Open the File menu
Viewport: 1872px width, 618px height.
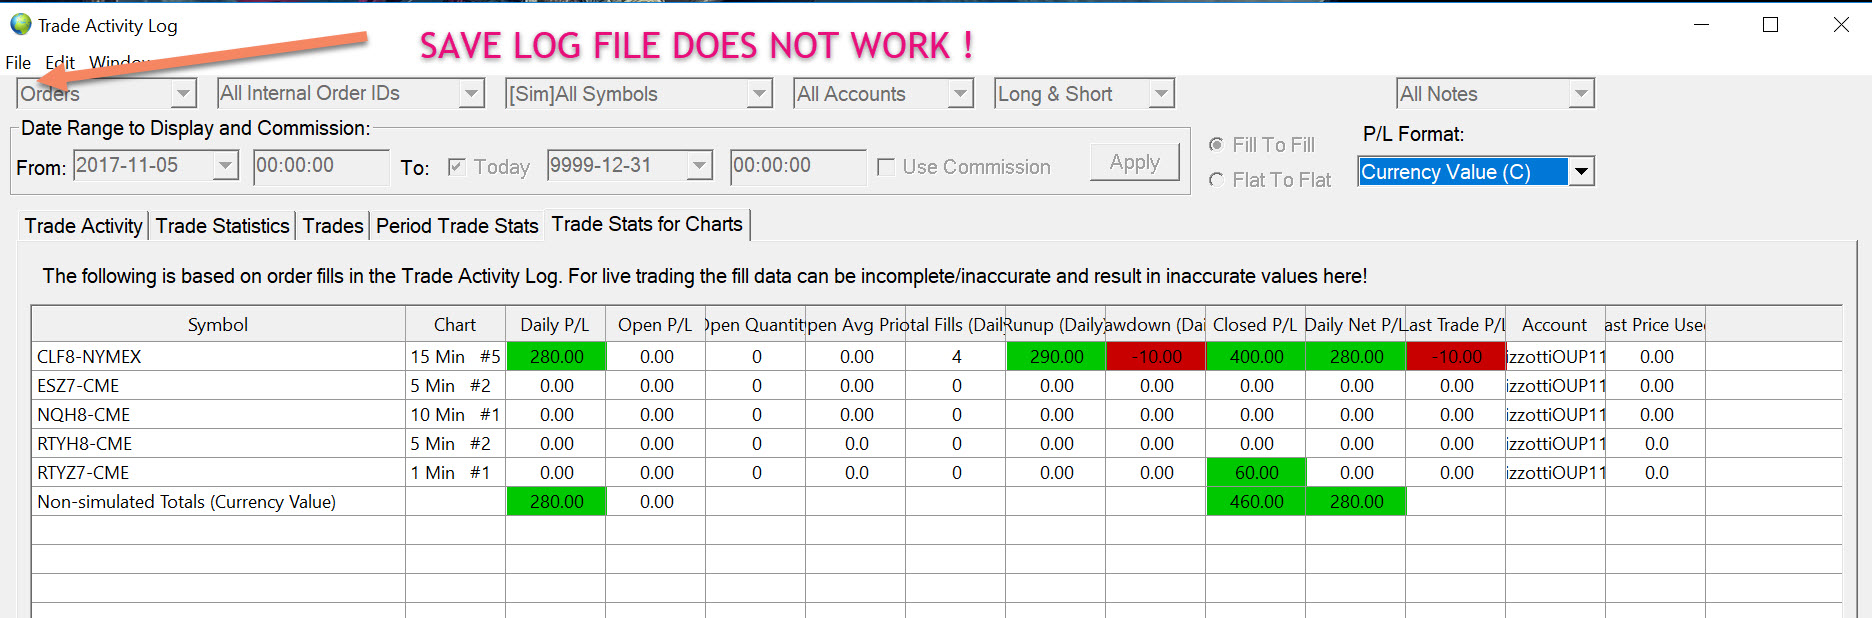18,63
